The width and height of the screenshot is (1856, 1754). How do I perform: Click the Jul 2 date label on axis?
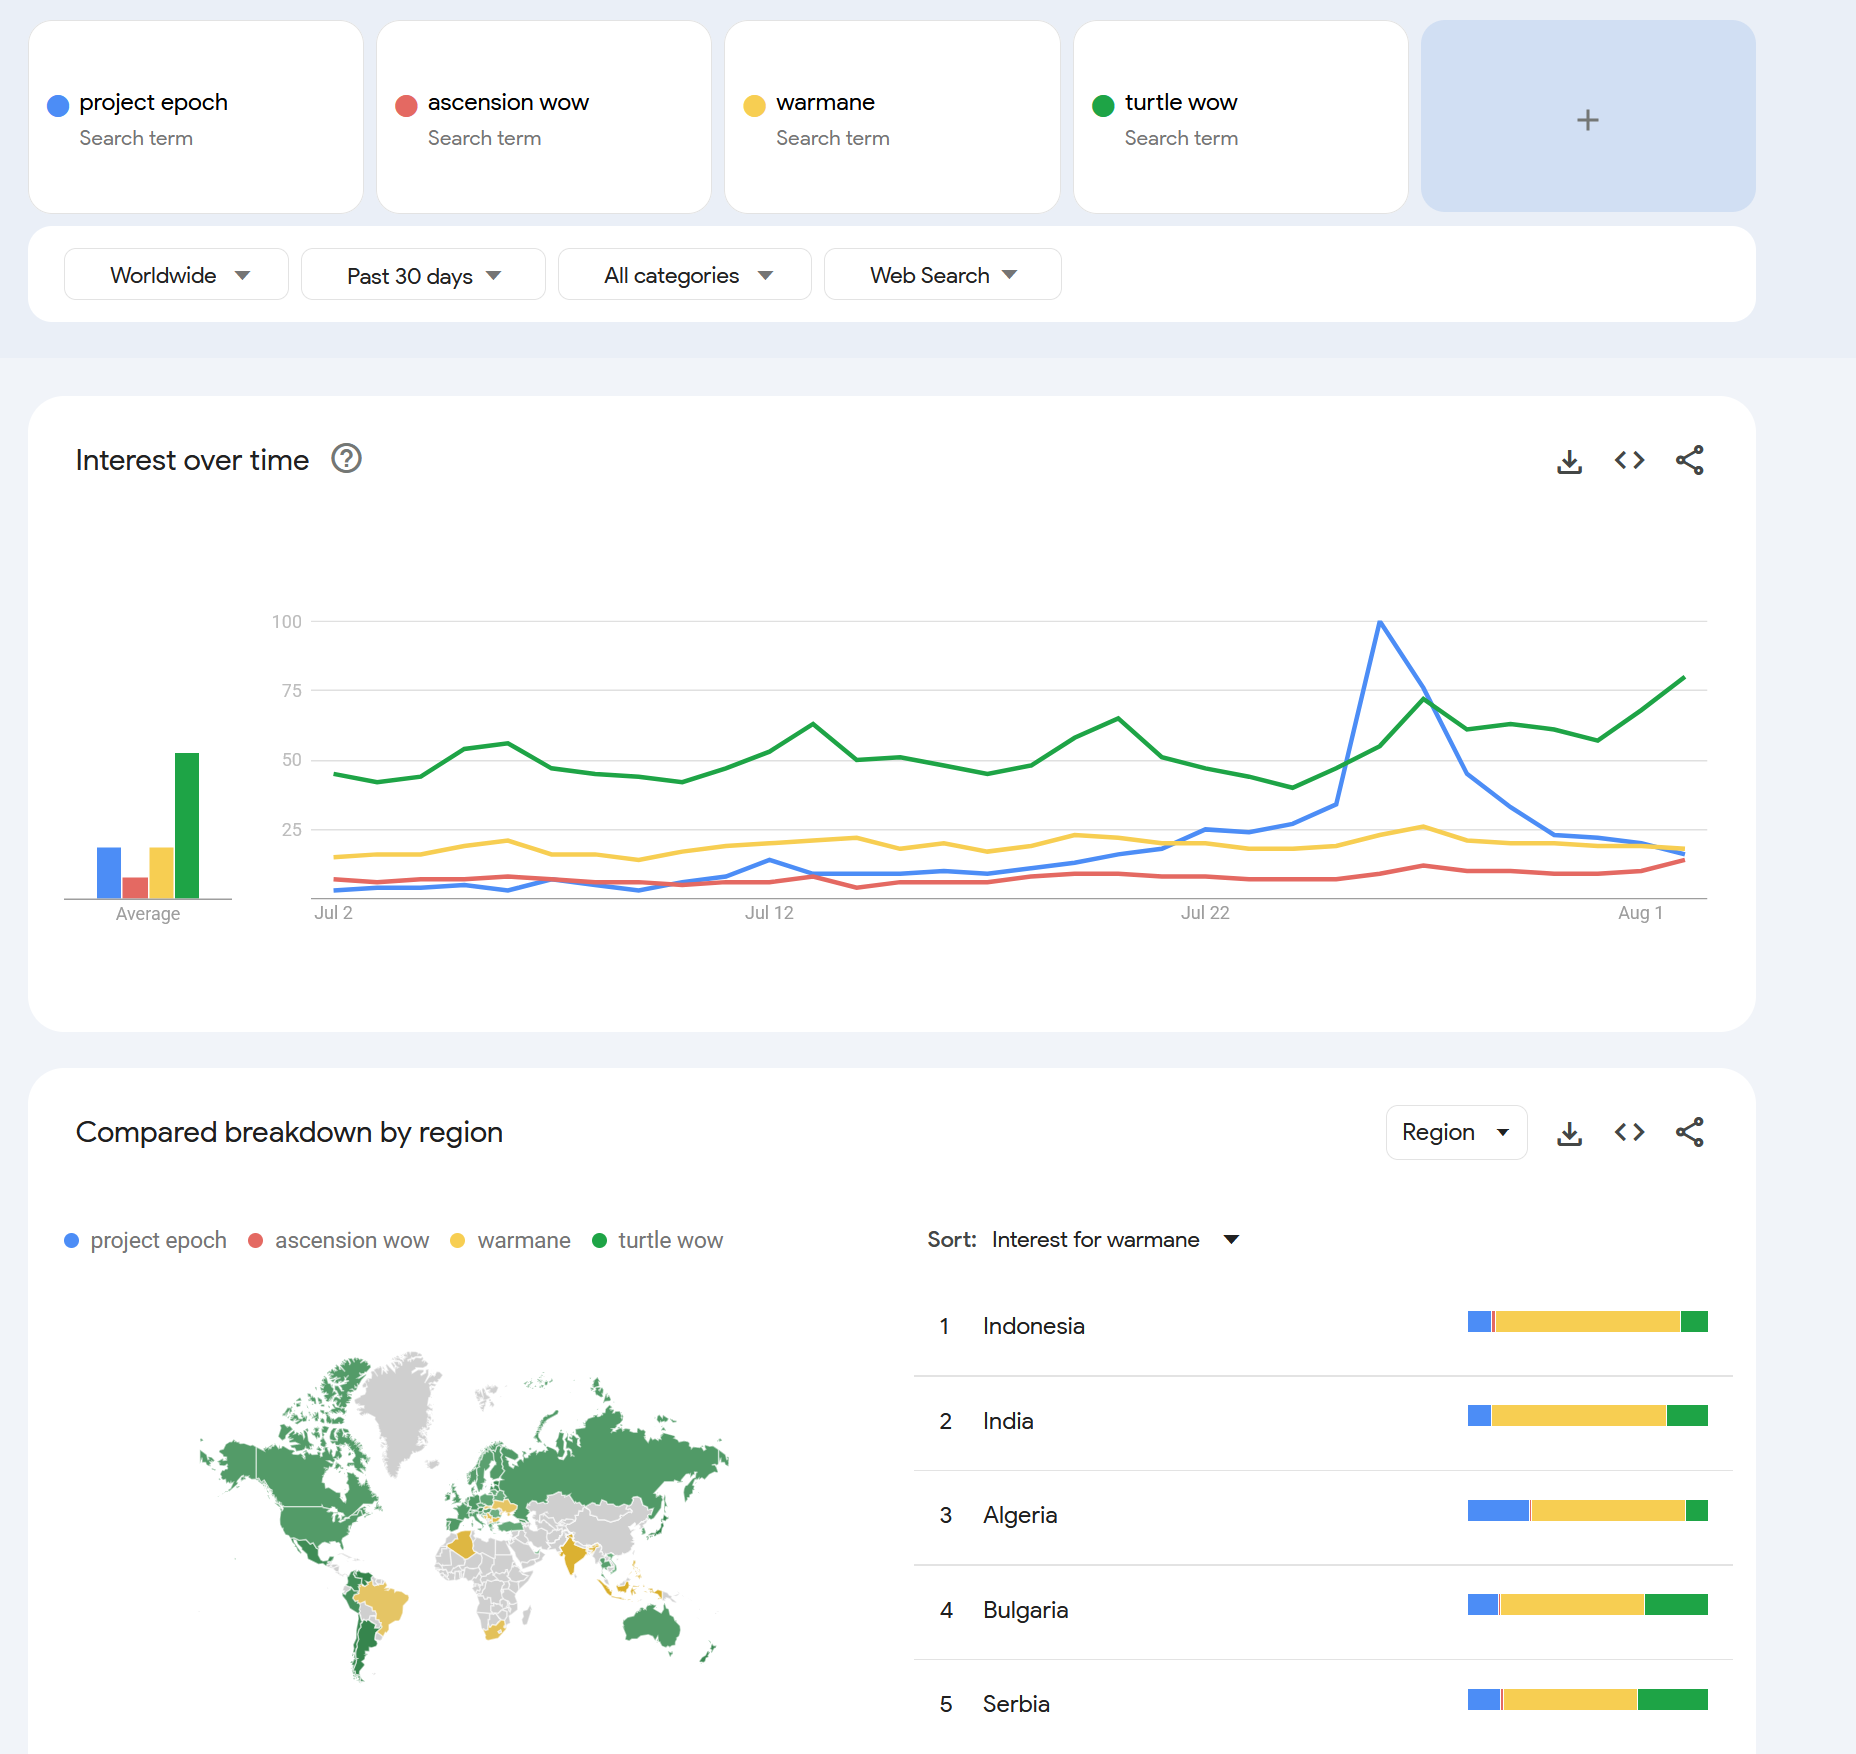point(333,913)
